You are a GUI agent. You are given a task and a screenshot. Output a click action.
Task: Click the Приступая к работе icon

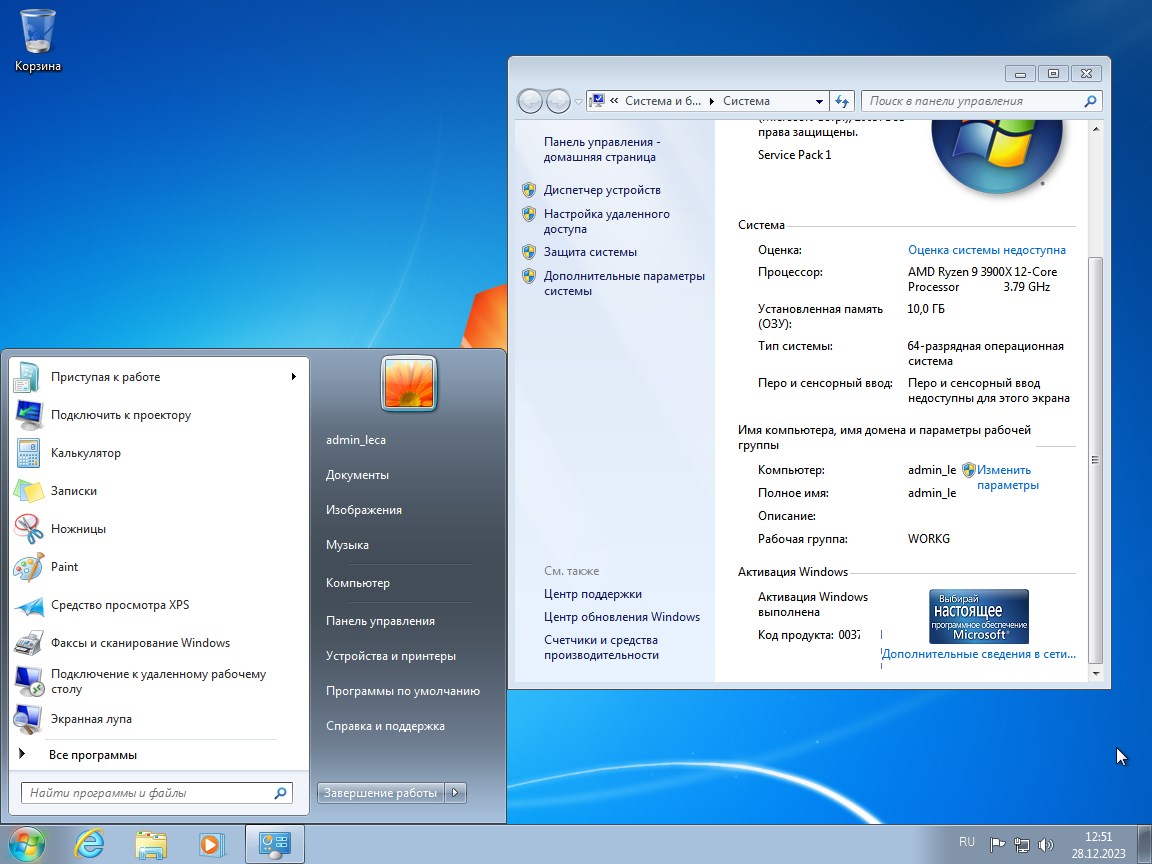pos(28,377)
